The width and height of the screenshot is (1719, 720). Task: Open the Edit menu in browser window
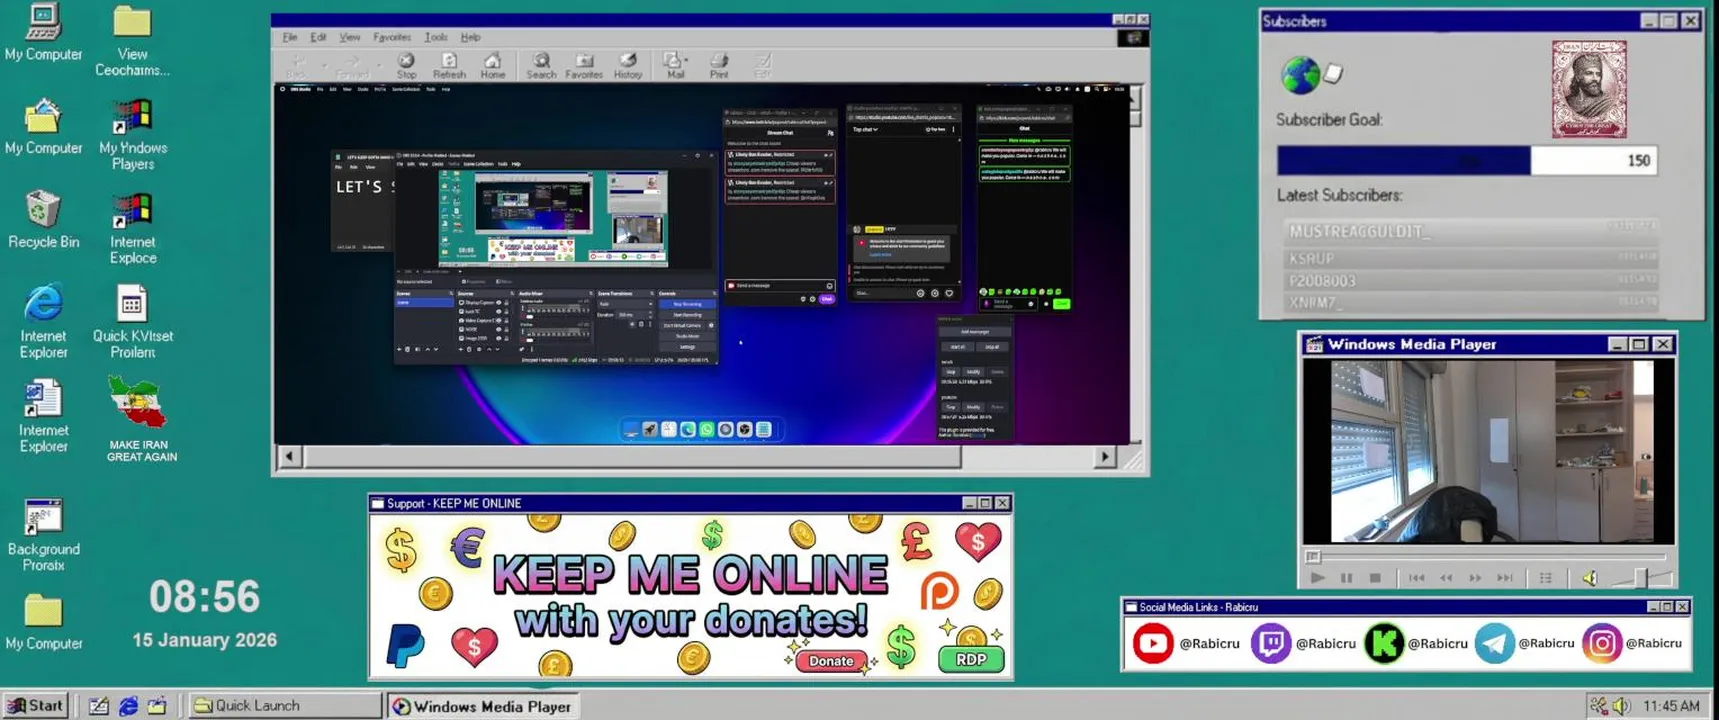click(x=318, y=37)
